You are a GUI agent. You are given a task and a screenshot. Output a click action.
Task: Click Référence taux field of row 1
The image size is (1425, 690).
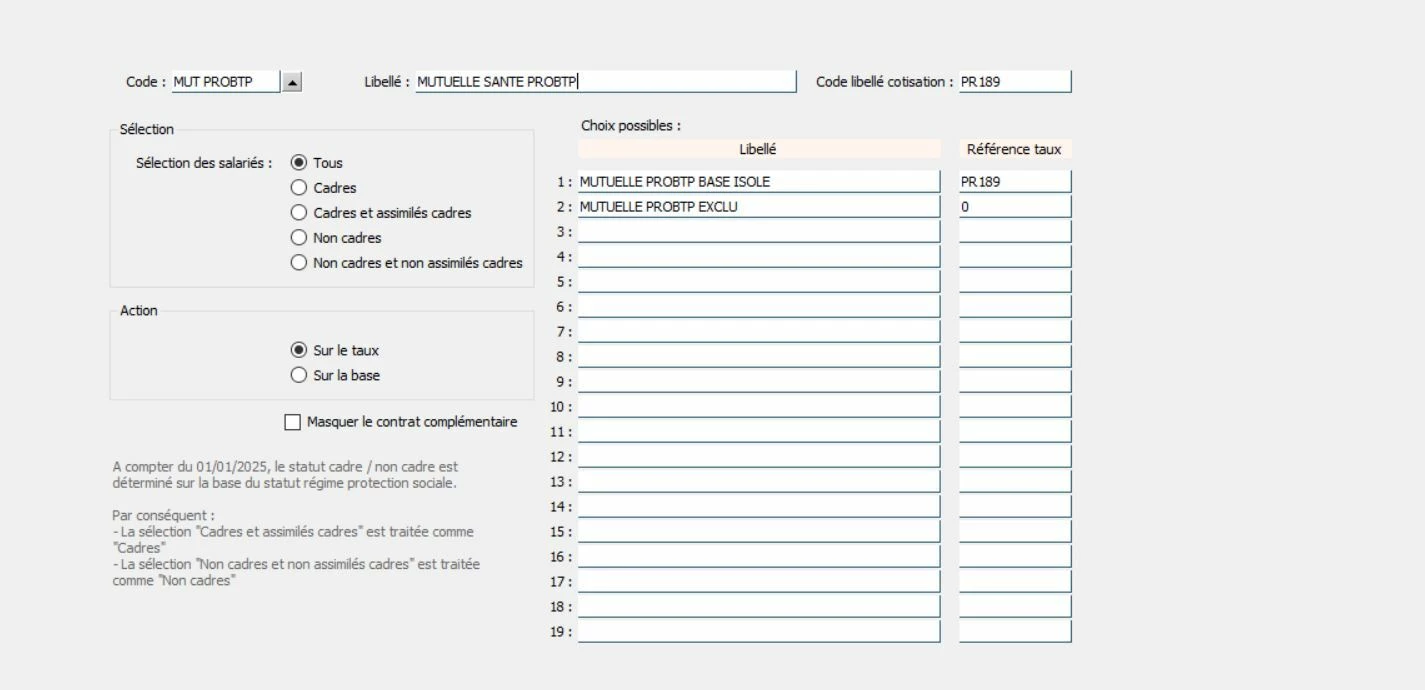[x=1014, y=182]
